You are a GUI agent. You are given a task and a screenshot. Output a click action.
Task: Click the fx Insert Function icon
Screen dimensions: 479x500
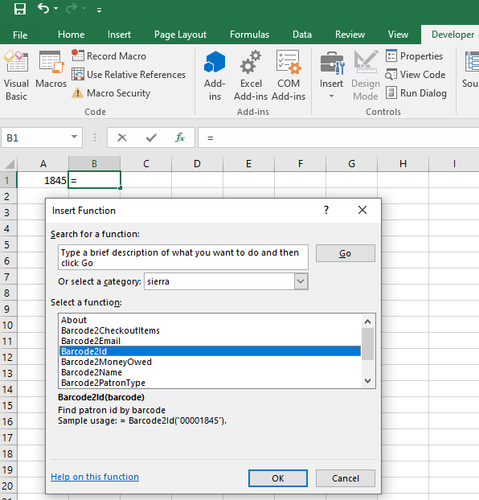coord(180,137)
